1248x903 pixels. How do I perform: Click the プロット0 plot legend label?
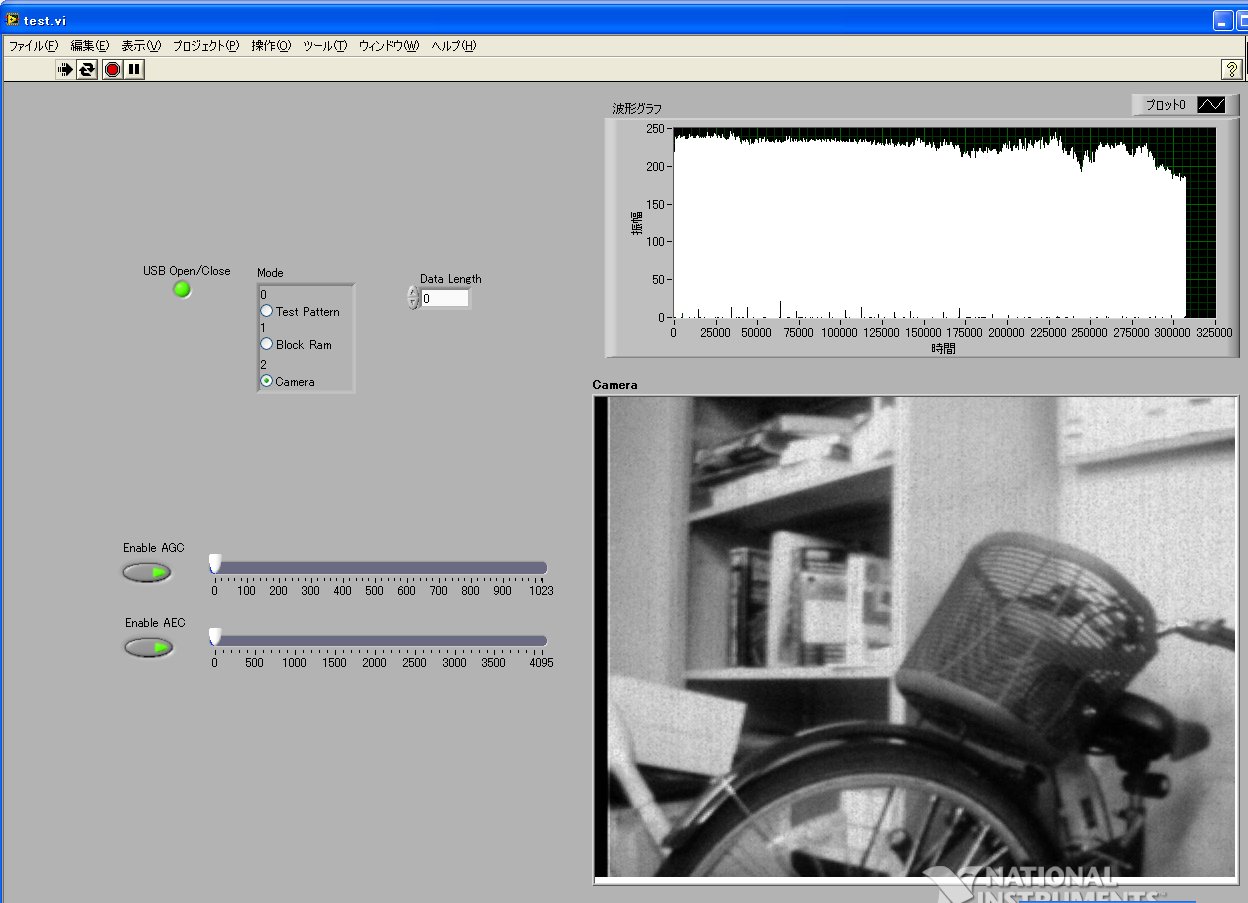tap(1165, 105)
